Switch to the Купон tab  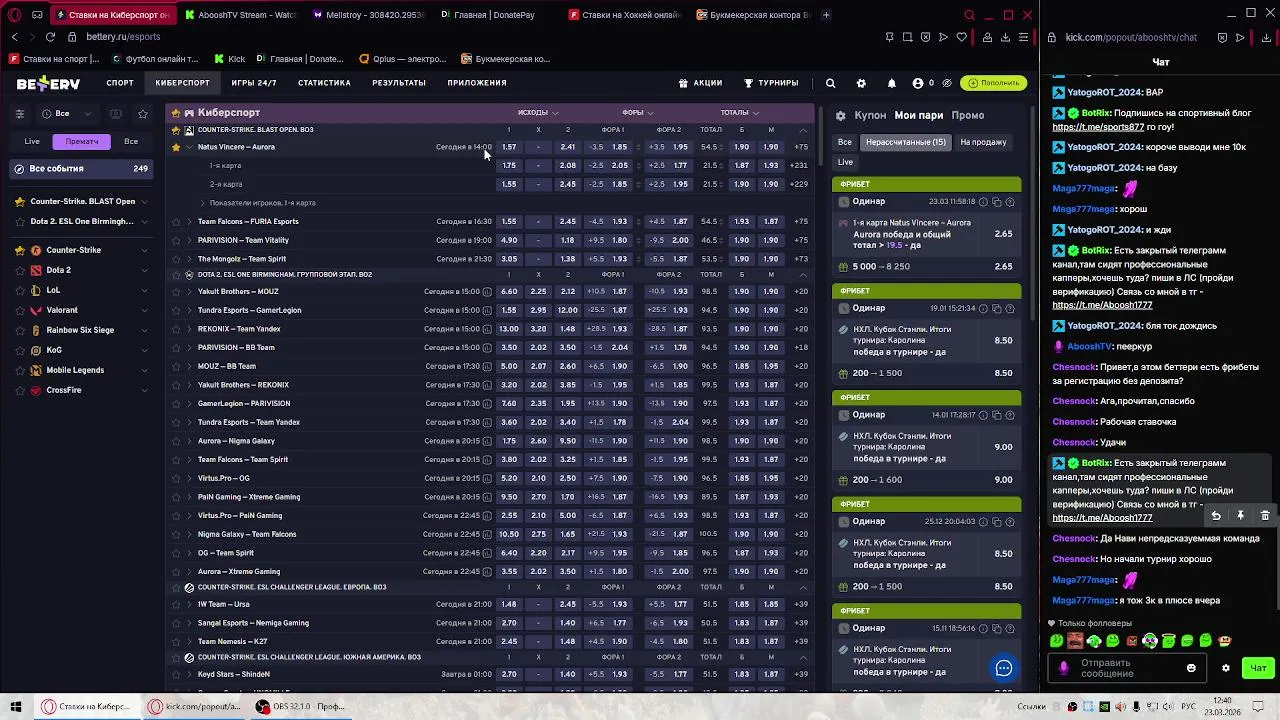point(870,116)
